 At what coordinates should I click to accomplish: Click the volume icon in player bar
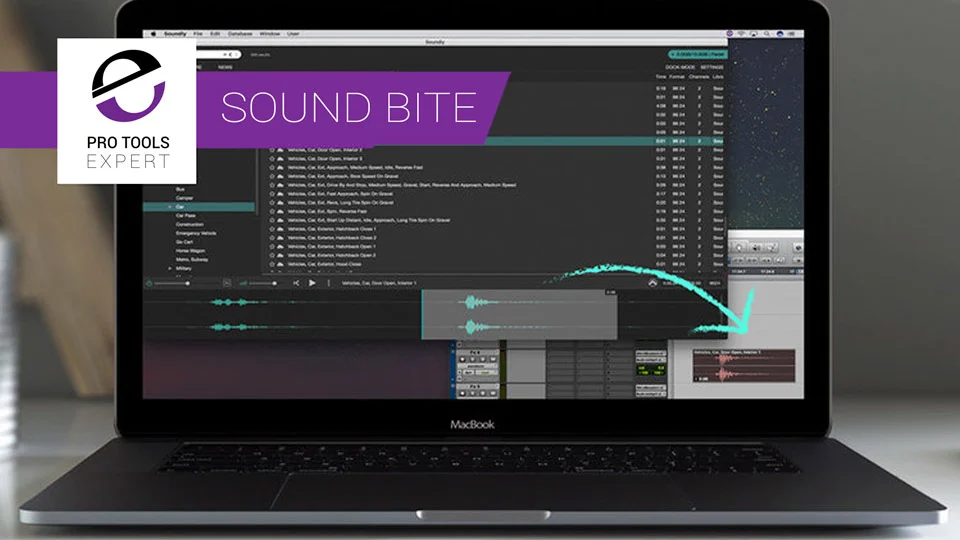pyautogui.click(x=243, y=283)
